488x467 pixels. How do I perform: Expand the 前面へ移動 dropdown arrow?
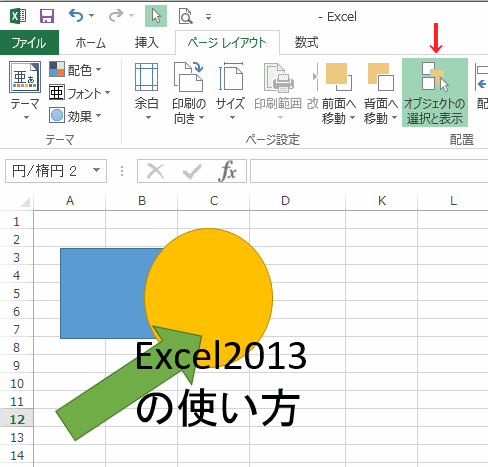(352, 118)
